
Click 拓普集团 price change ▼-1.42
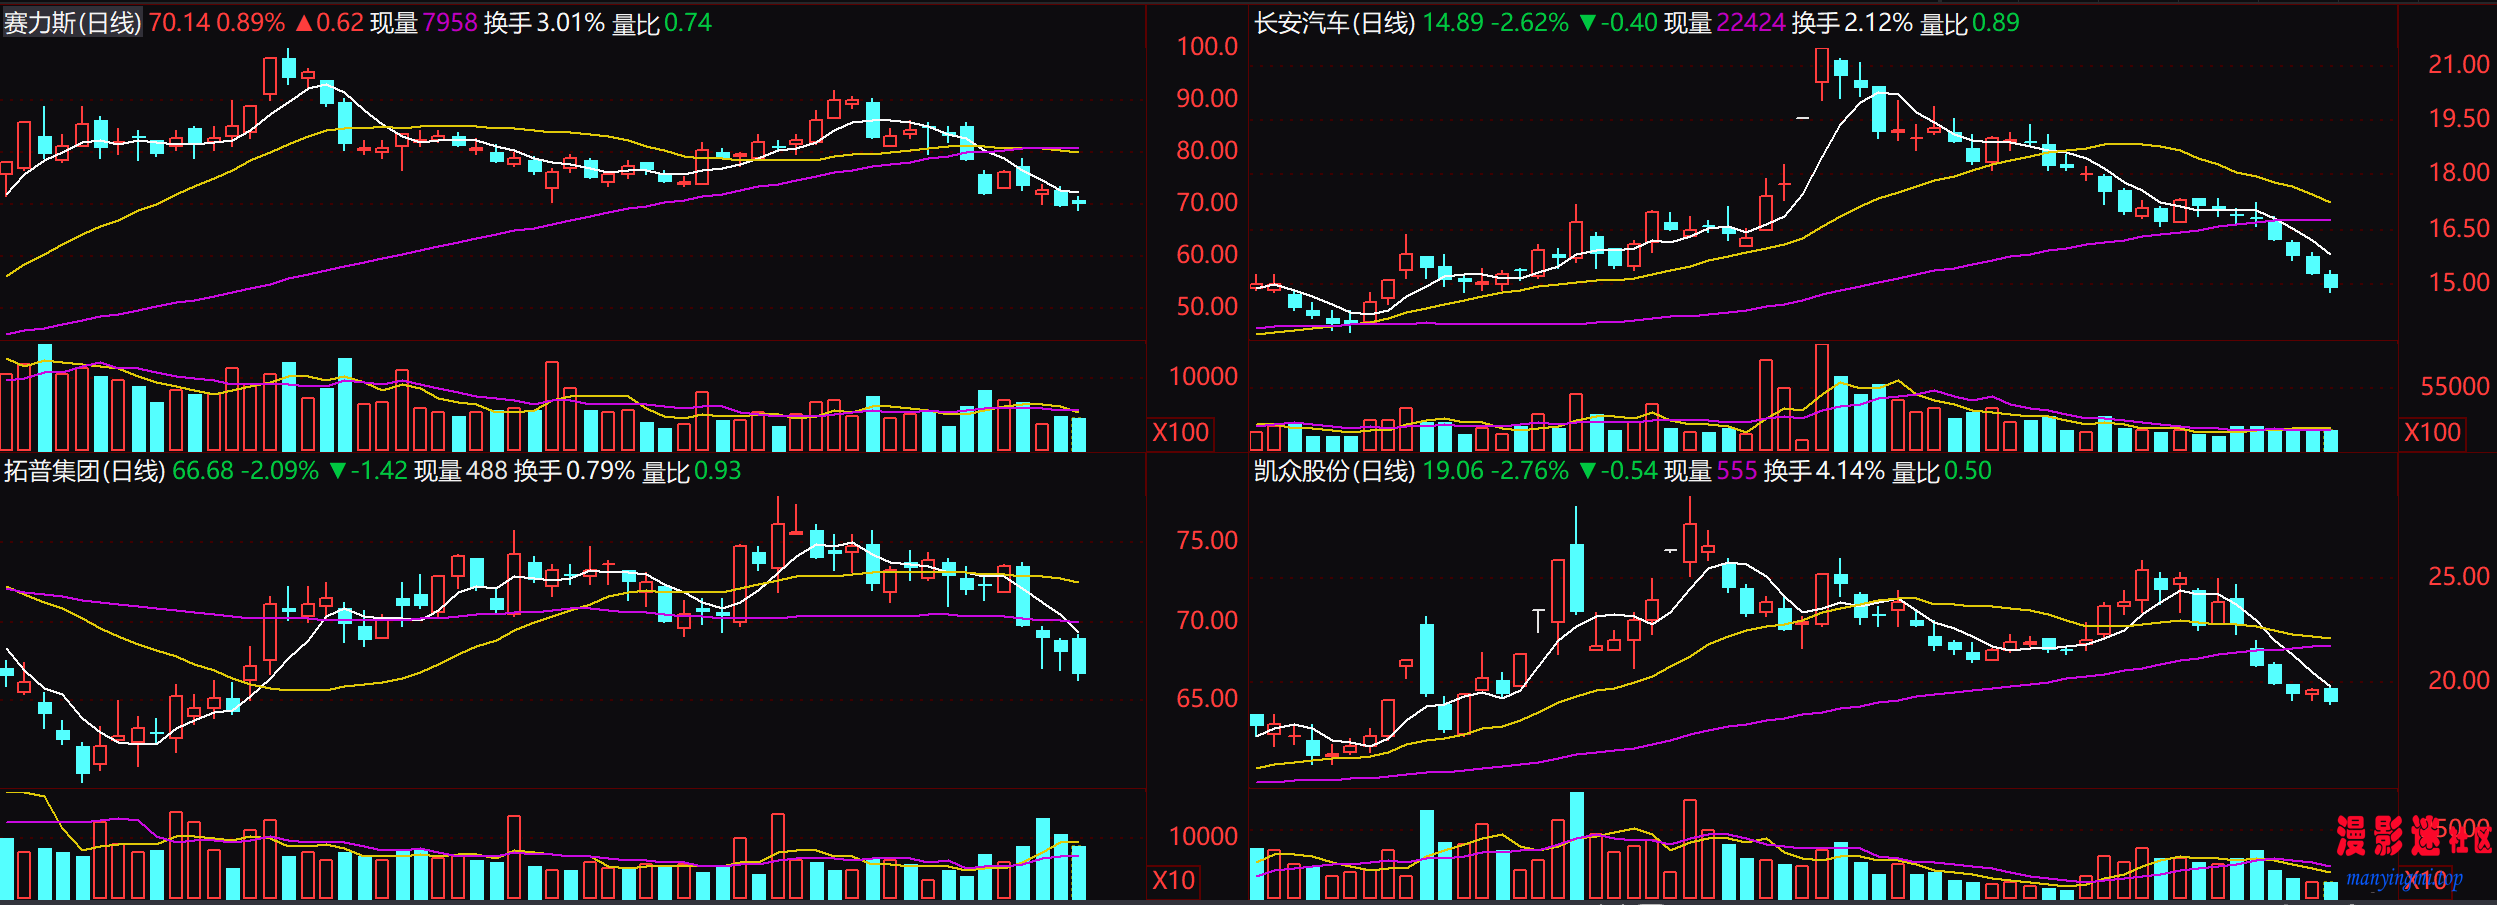[368, 471]
